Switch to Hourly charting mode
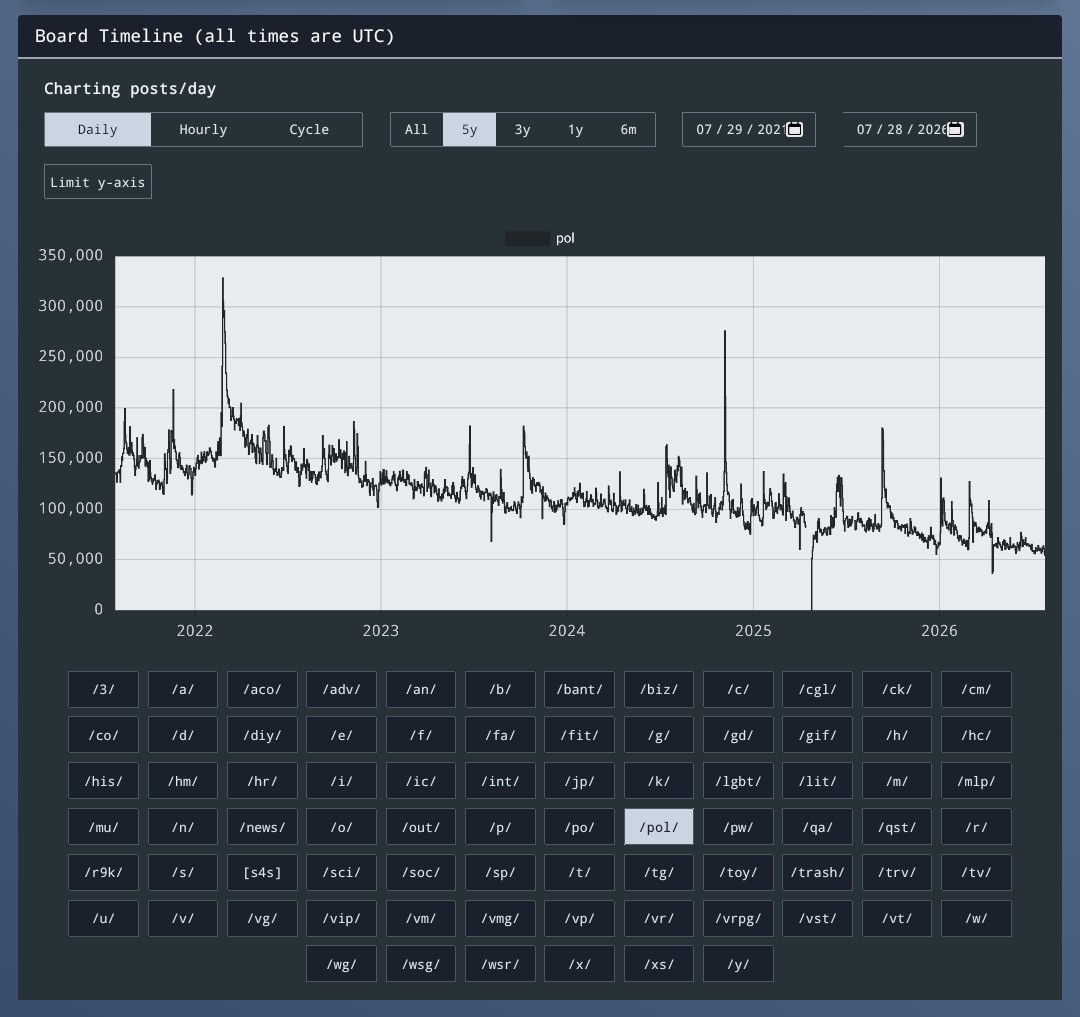The image size is (1080, 1017). (203, 129)
